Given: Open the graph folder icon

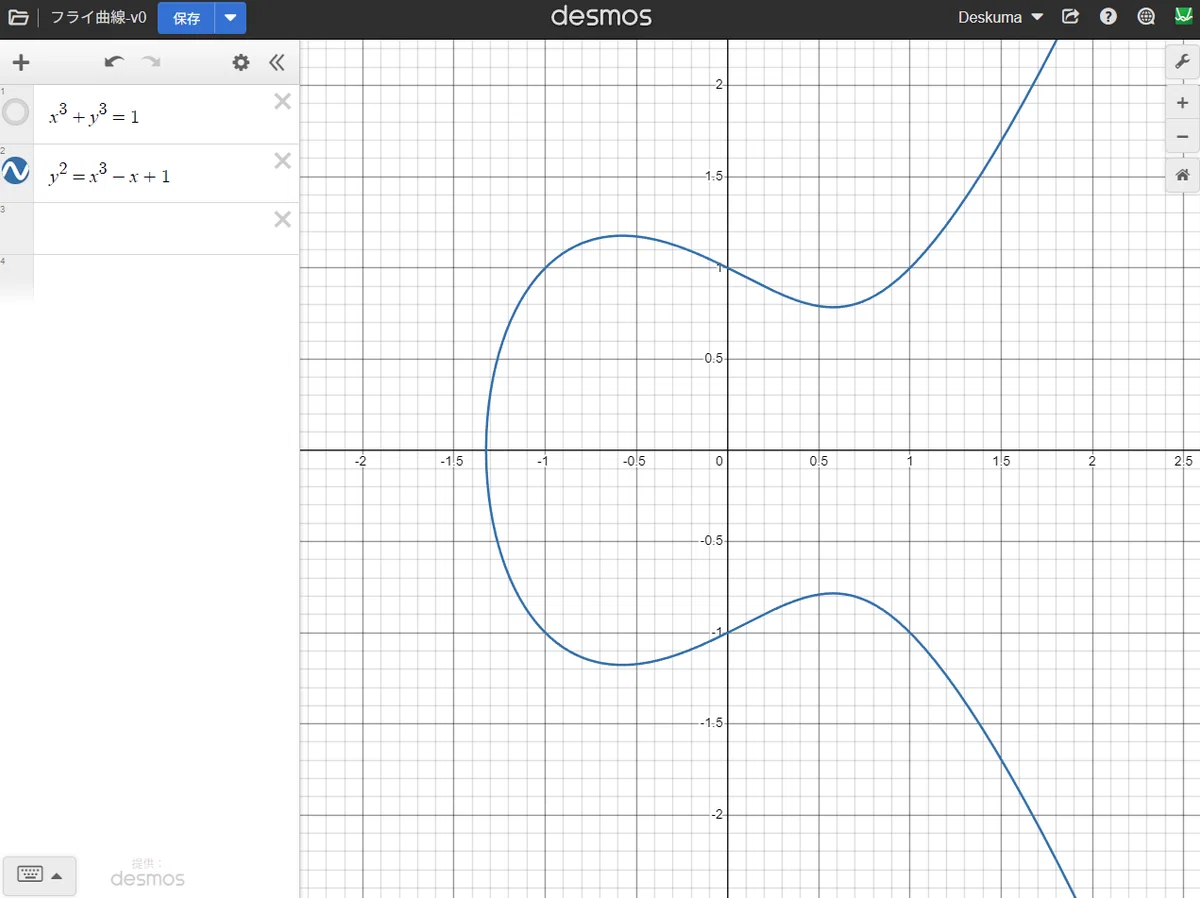Looking at the screenshot, I should point(18,17).
